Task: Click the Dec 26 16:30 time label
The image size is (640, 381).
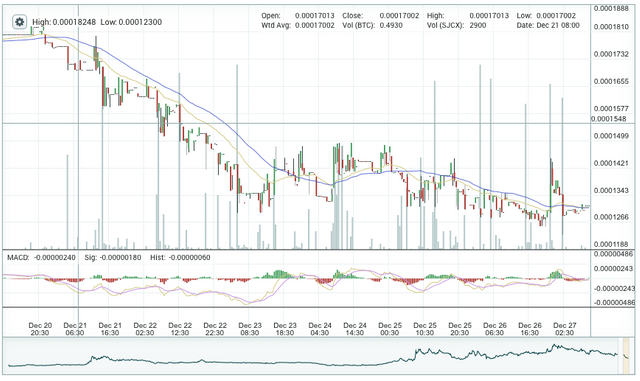Action: tap(530, 329)
